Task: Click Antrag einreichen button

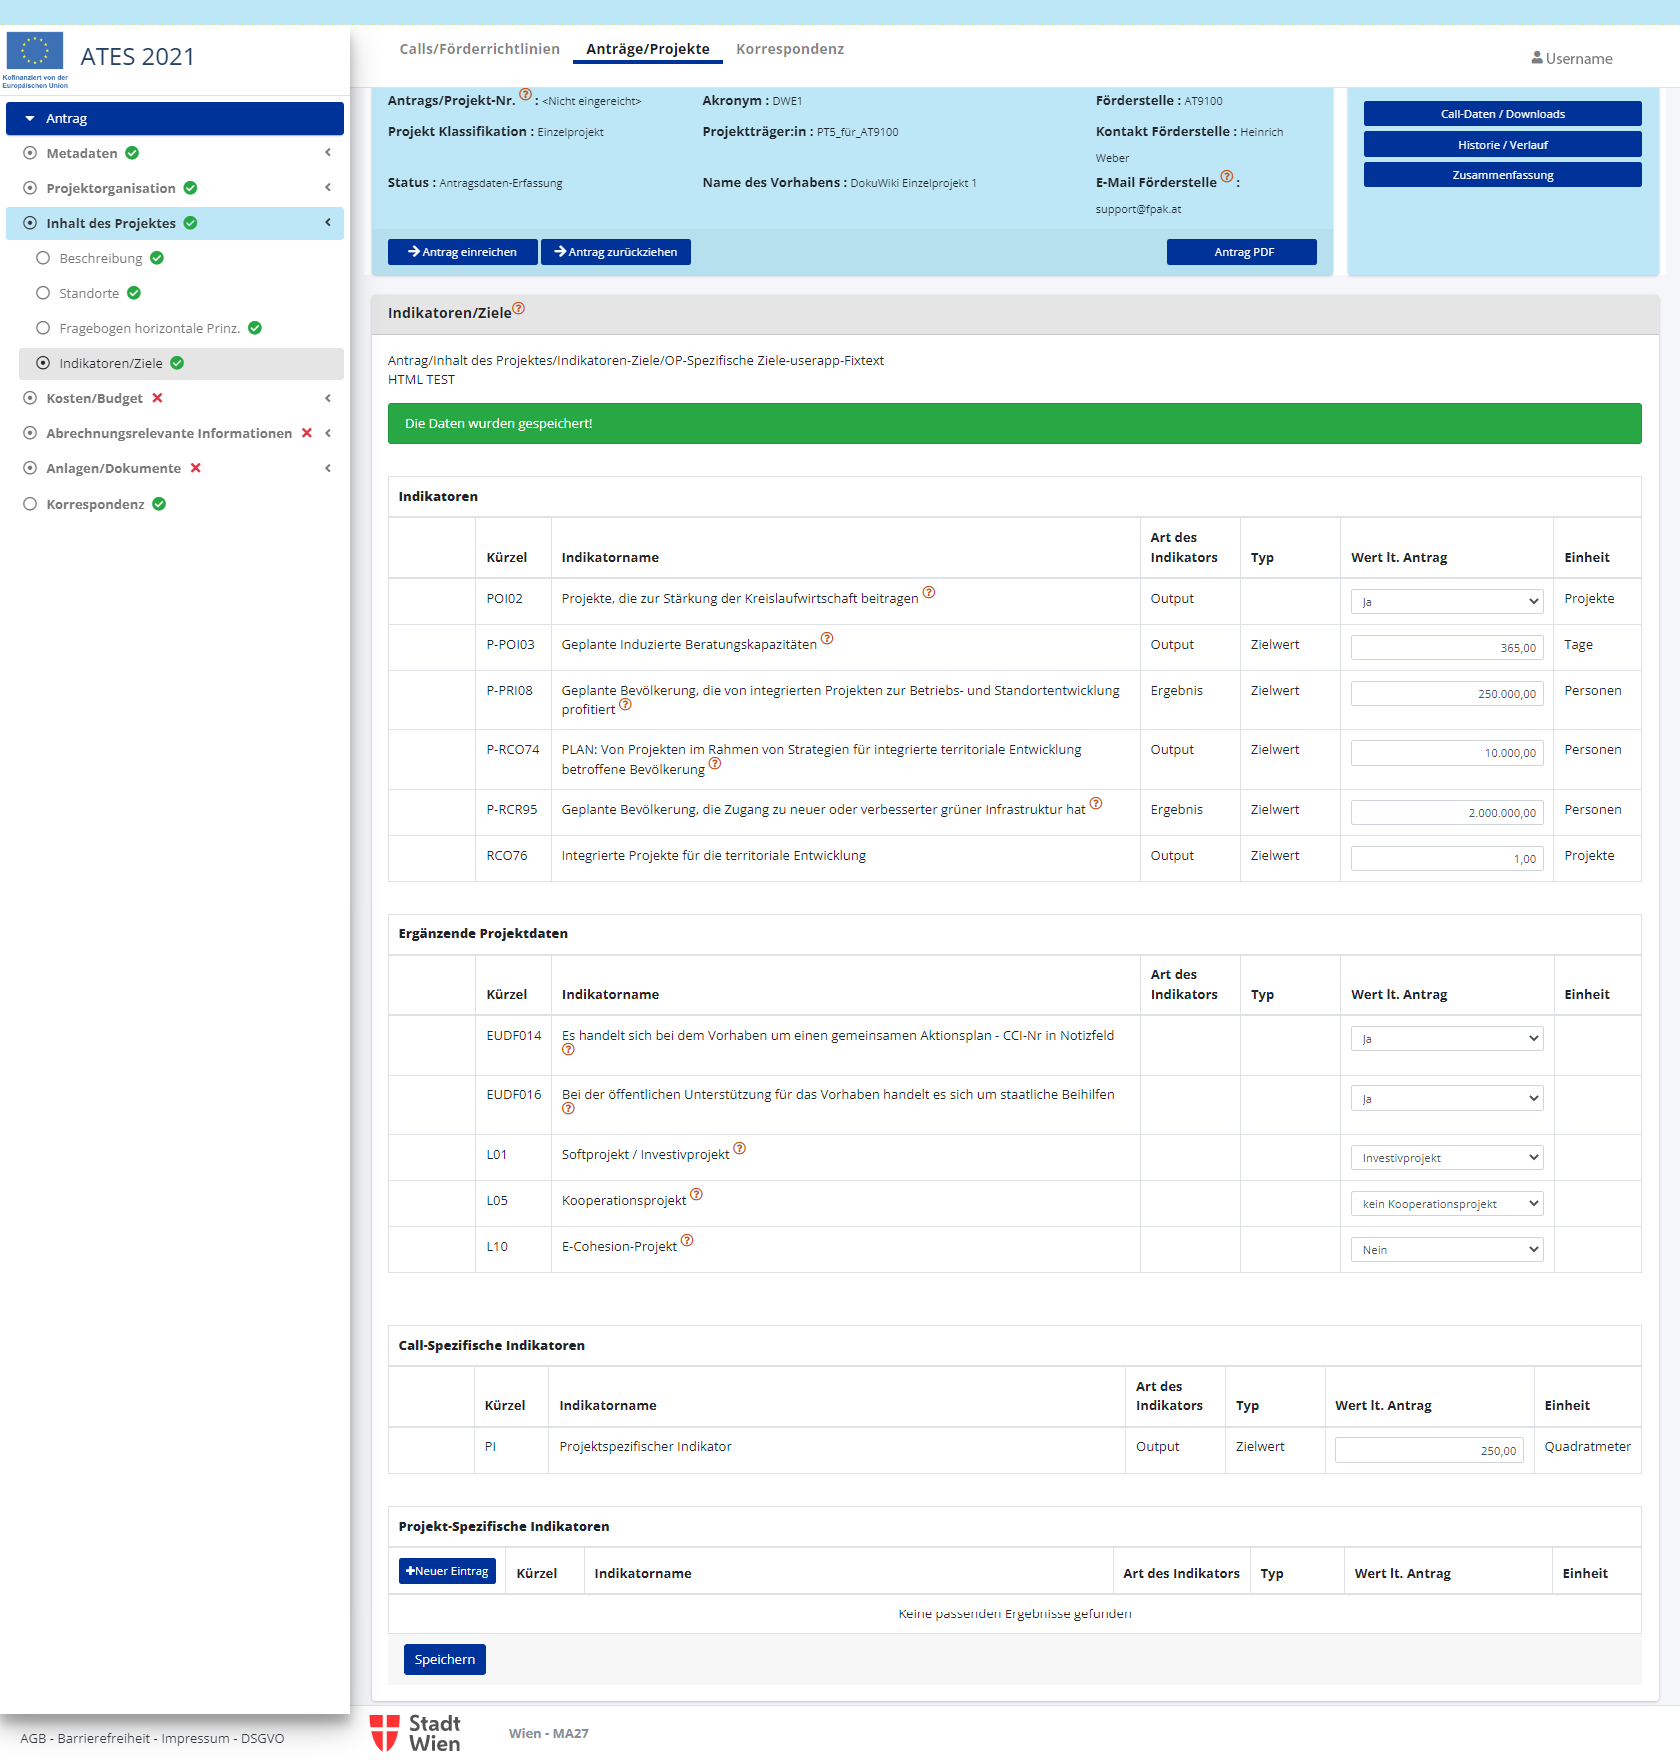Action: click(x=462, y=252)
